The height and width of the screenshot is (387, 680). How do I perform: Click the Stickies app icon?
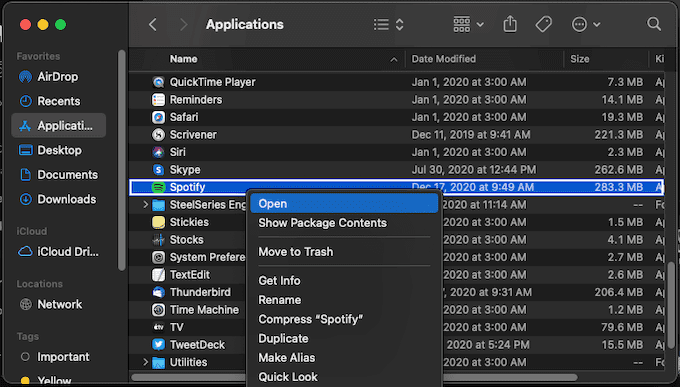(x=158, y=222)
